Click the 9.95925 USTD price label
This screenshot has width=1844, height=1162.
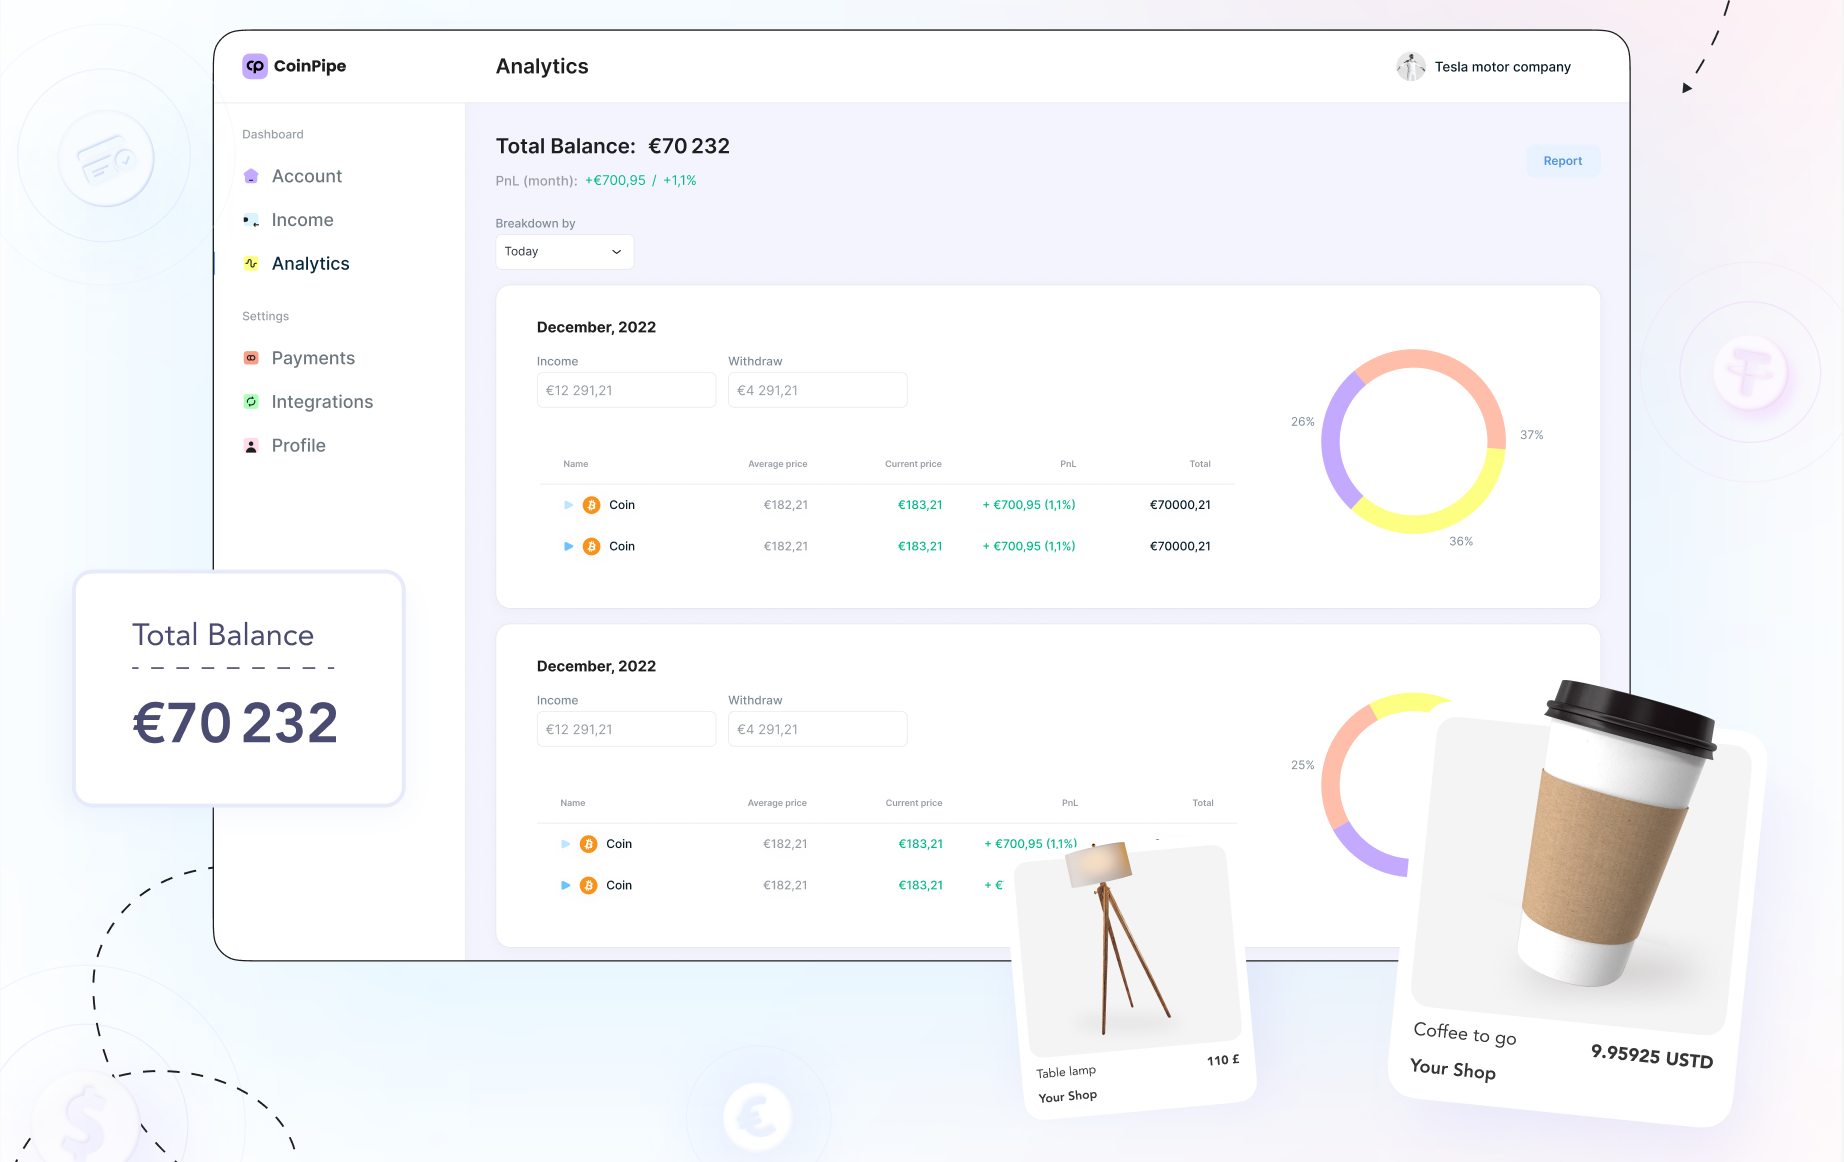point(1652,1056)
